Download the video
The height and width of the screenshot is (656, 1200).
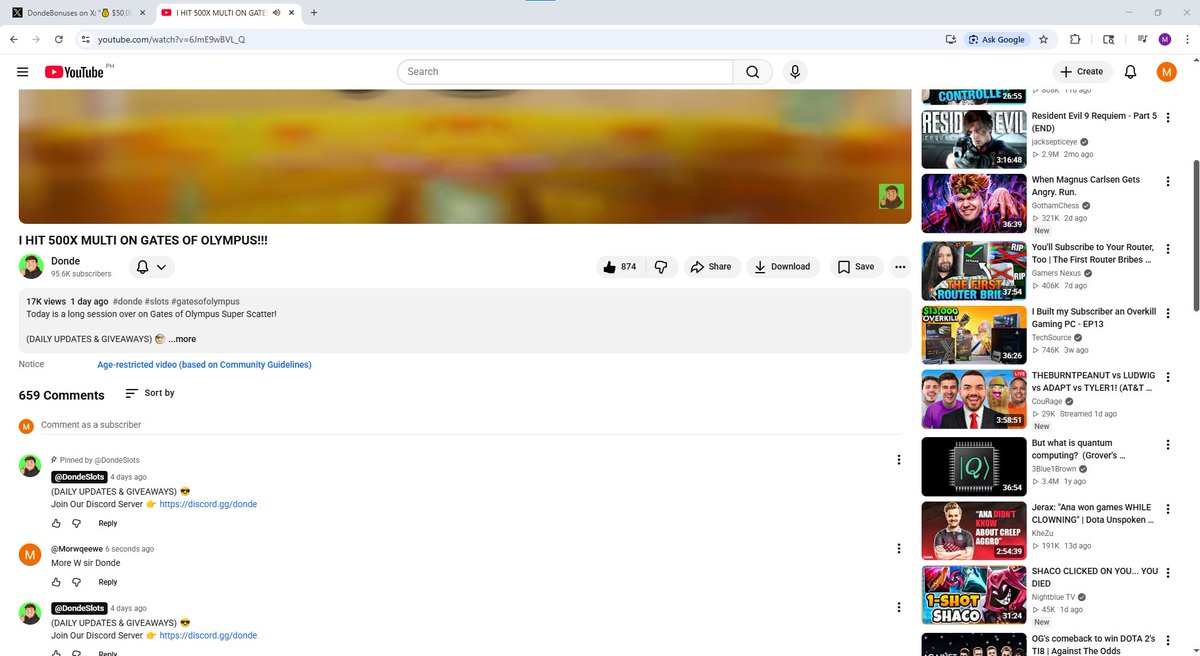click(783, 267)
